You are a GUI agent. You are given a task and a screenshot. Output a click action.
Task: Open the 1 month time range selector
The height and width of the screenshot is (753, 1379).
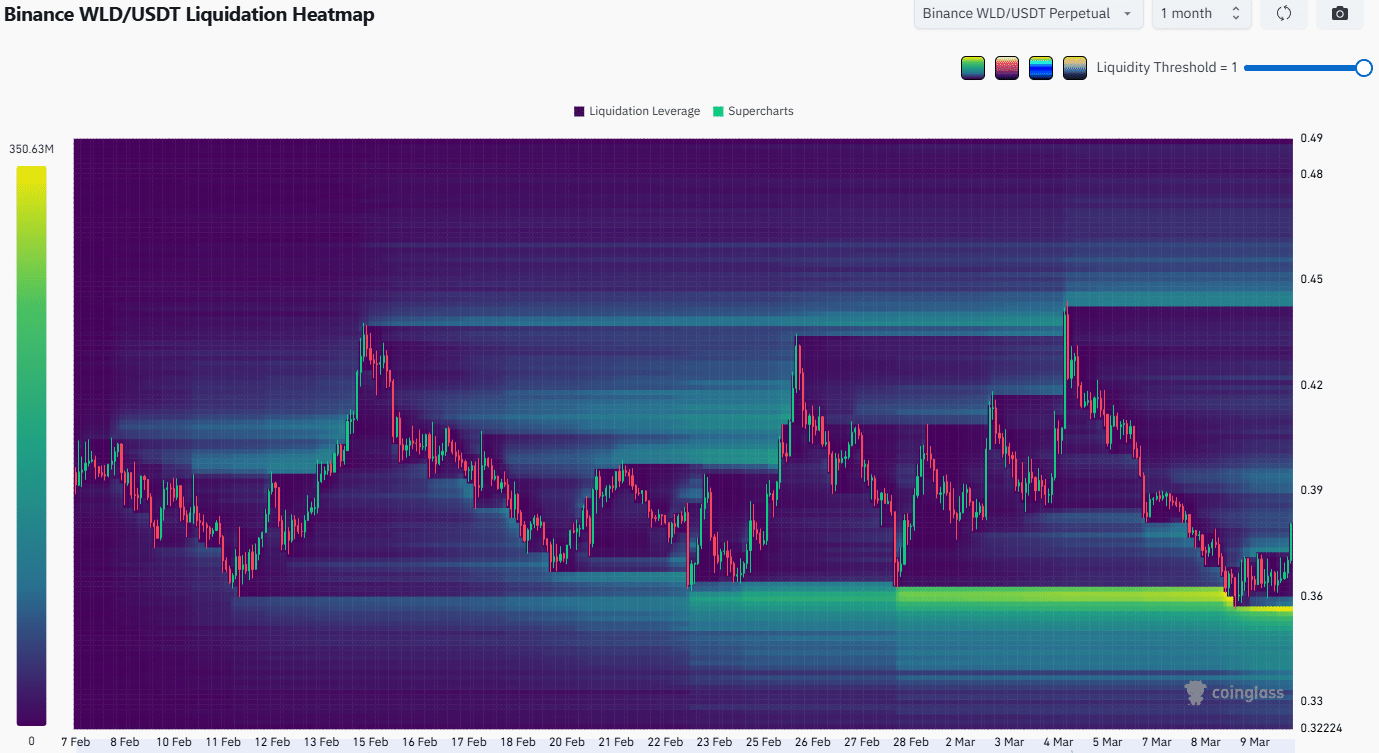[x=1199, y=14]
